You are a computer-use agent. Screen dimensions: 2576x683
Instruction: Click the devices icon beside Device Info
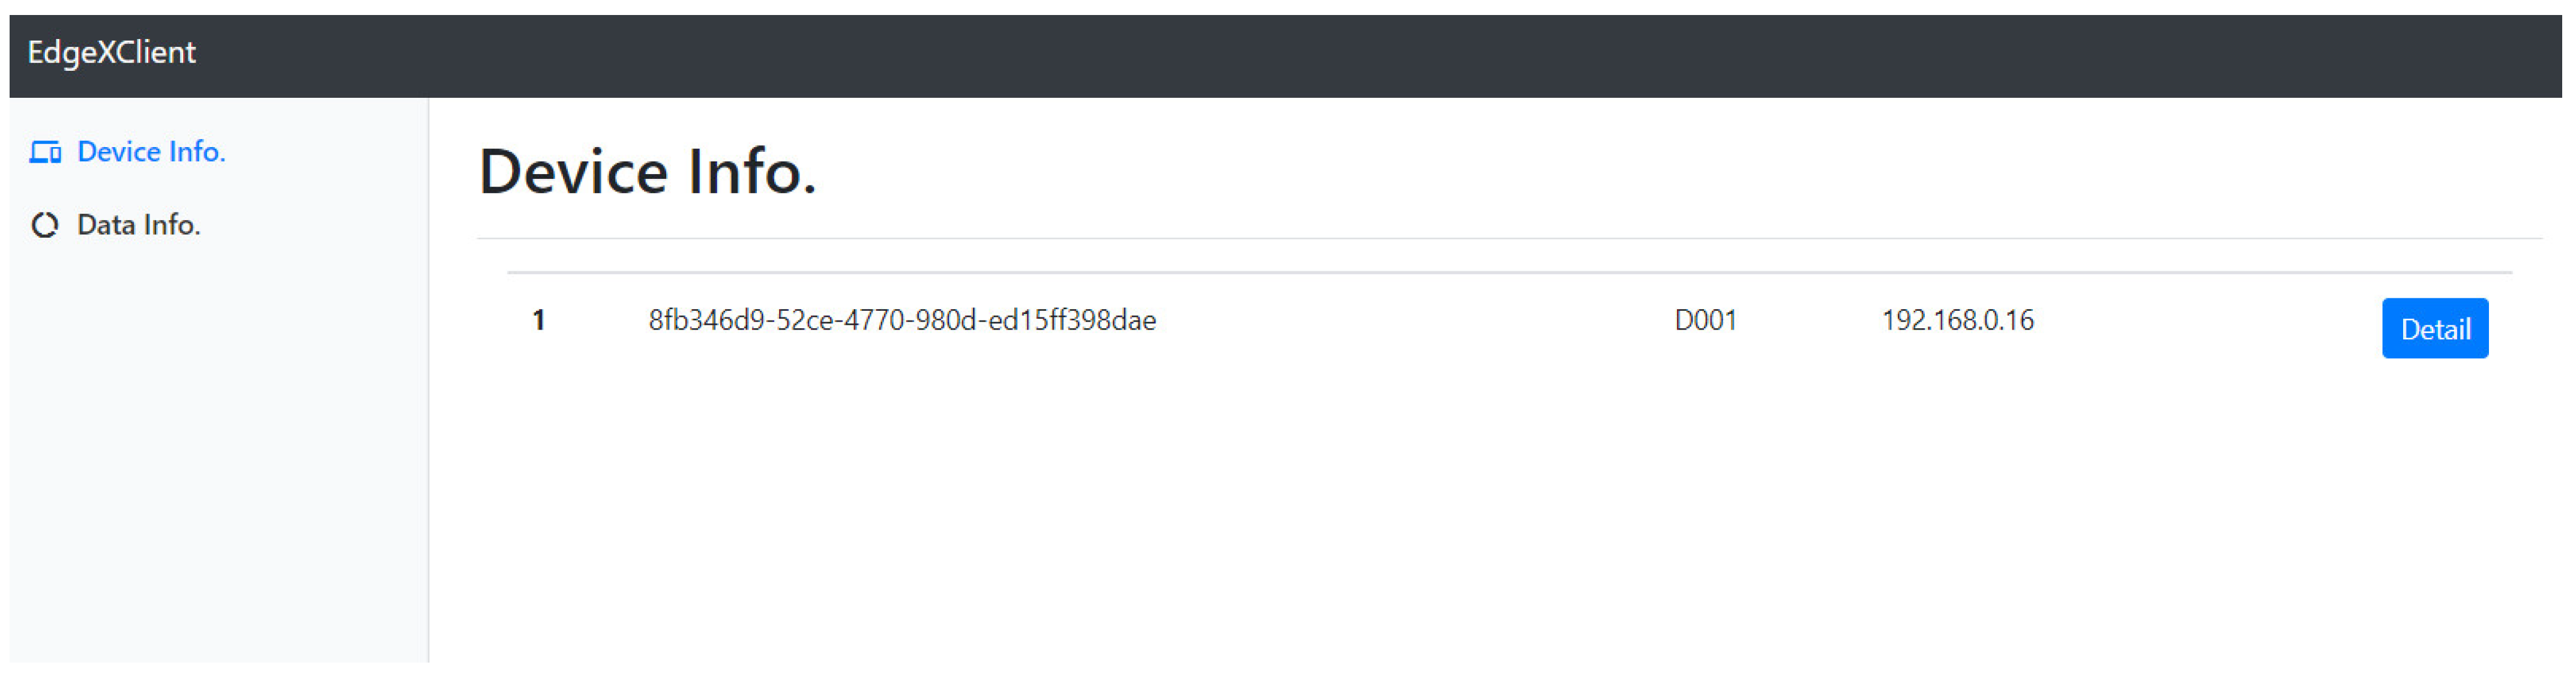pos(45,152)
